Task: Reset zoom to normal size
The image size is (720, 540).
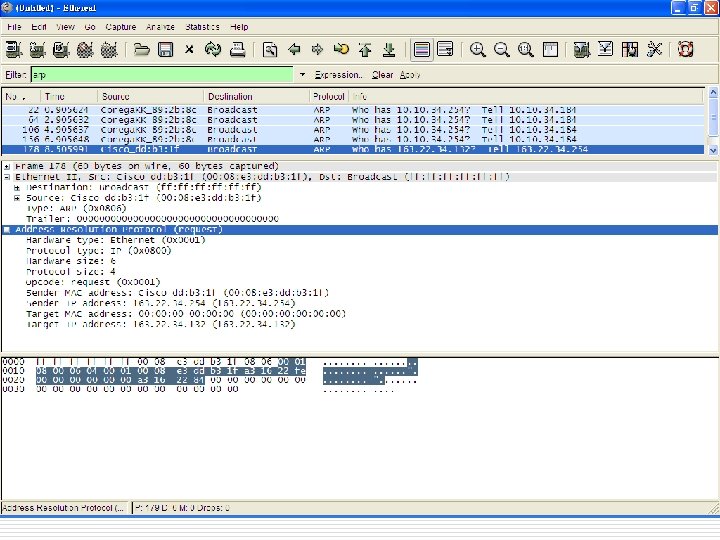Action: pyautogui.click(x=525, y=49)
